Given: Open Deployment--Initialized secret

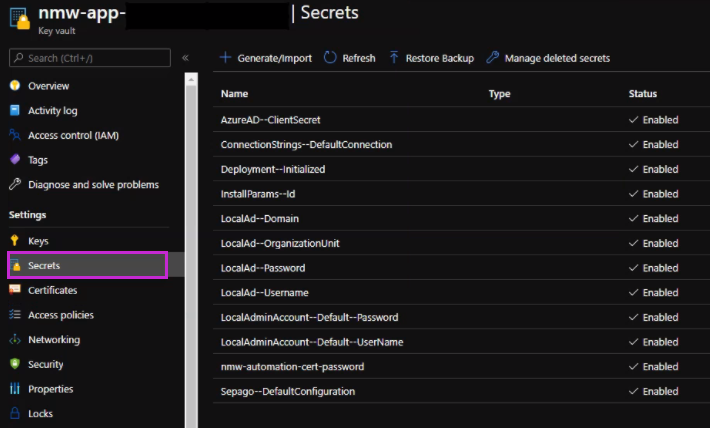Looking at the screenshot, I should coord(273,169).
